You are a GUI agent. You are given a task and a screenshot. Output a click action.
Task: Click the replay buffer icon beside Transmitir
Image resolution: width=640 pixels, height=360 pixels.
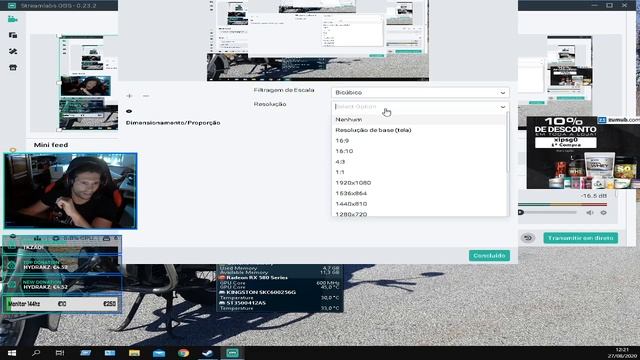[528, 238]
